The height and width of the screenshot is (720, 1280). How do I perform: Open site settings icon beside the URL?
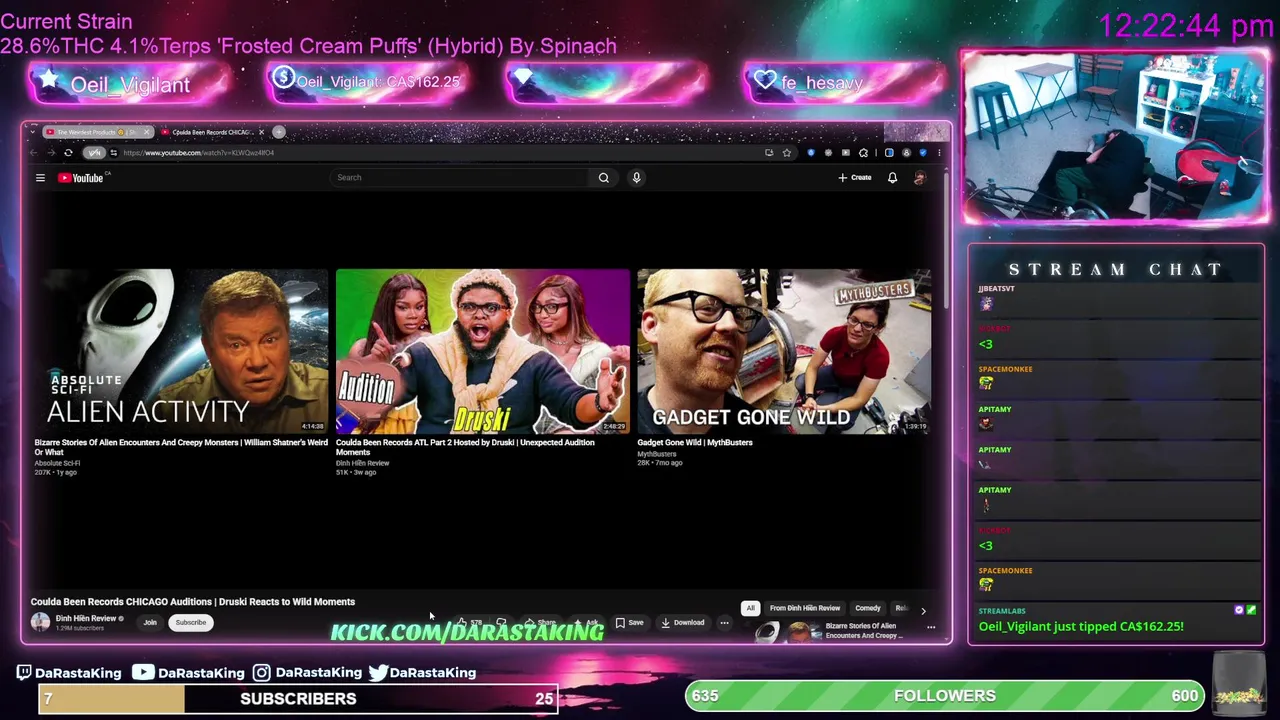tap(114, 153)
